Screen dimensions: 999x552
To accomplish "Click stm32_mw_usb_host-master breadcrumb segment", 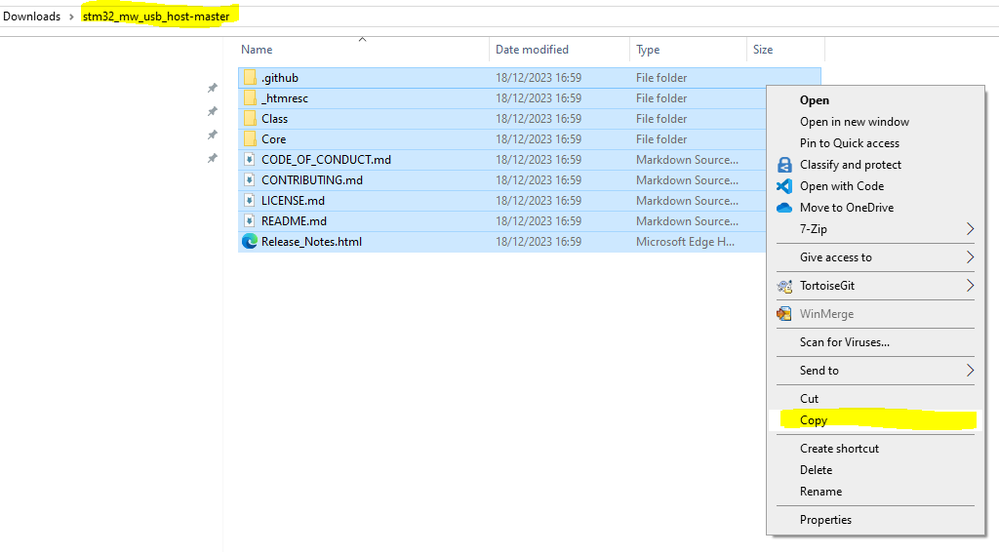I will tap(156, 17).
